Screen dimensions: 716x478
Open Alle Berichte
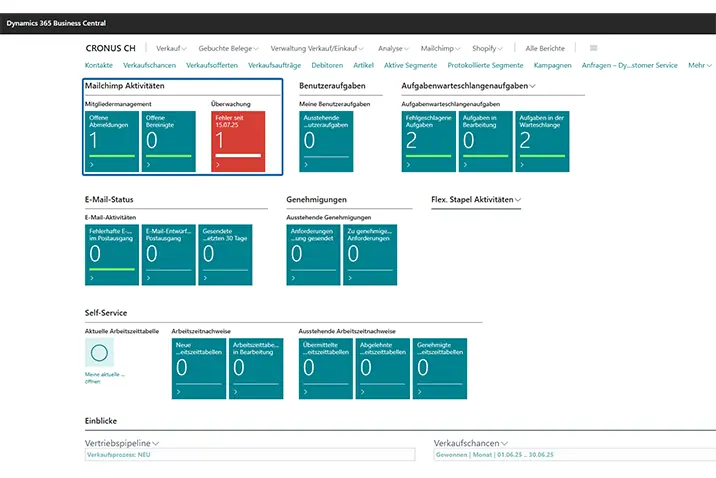[x=545, y=48]
